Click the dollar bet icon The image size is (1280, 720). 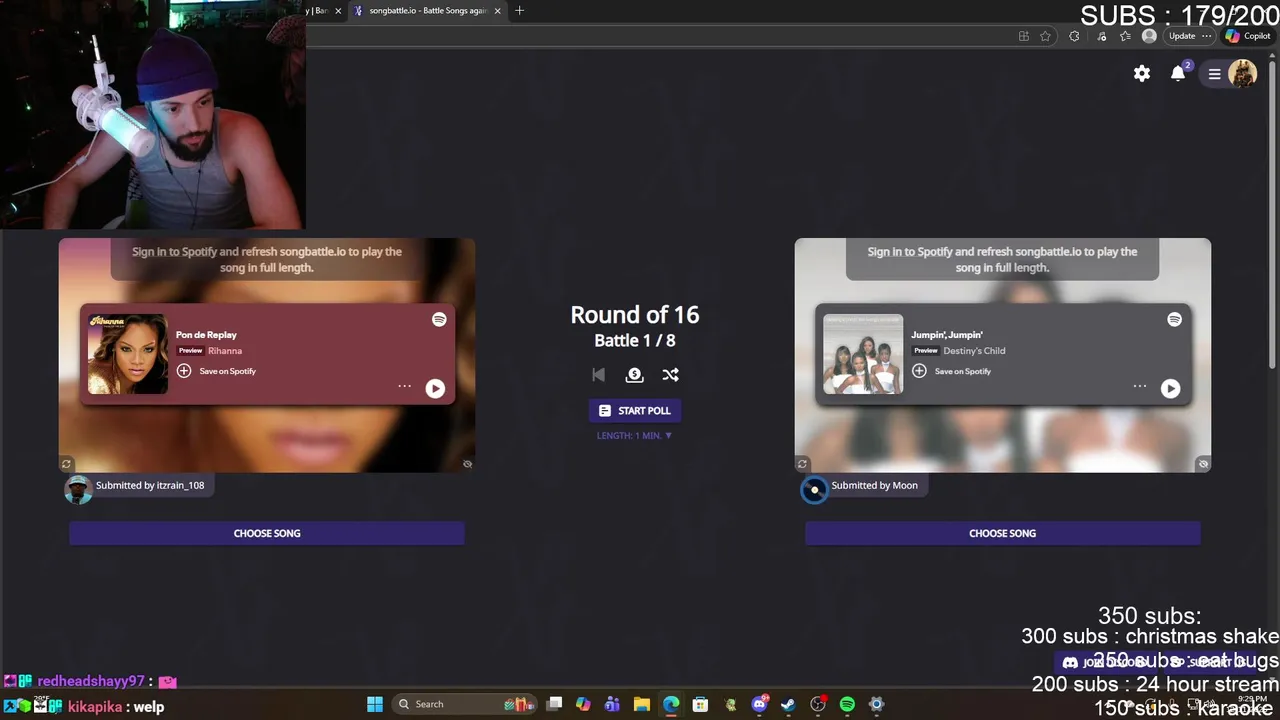click(634, 375)
